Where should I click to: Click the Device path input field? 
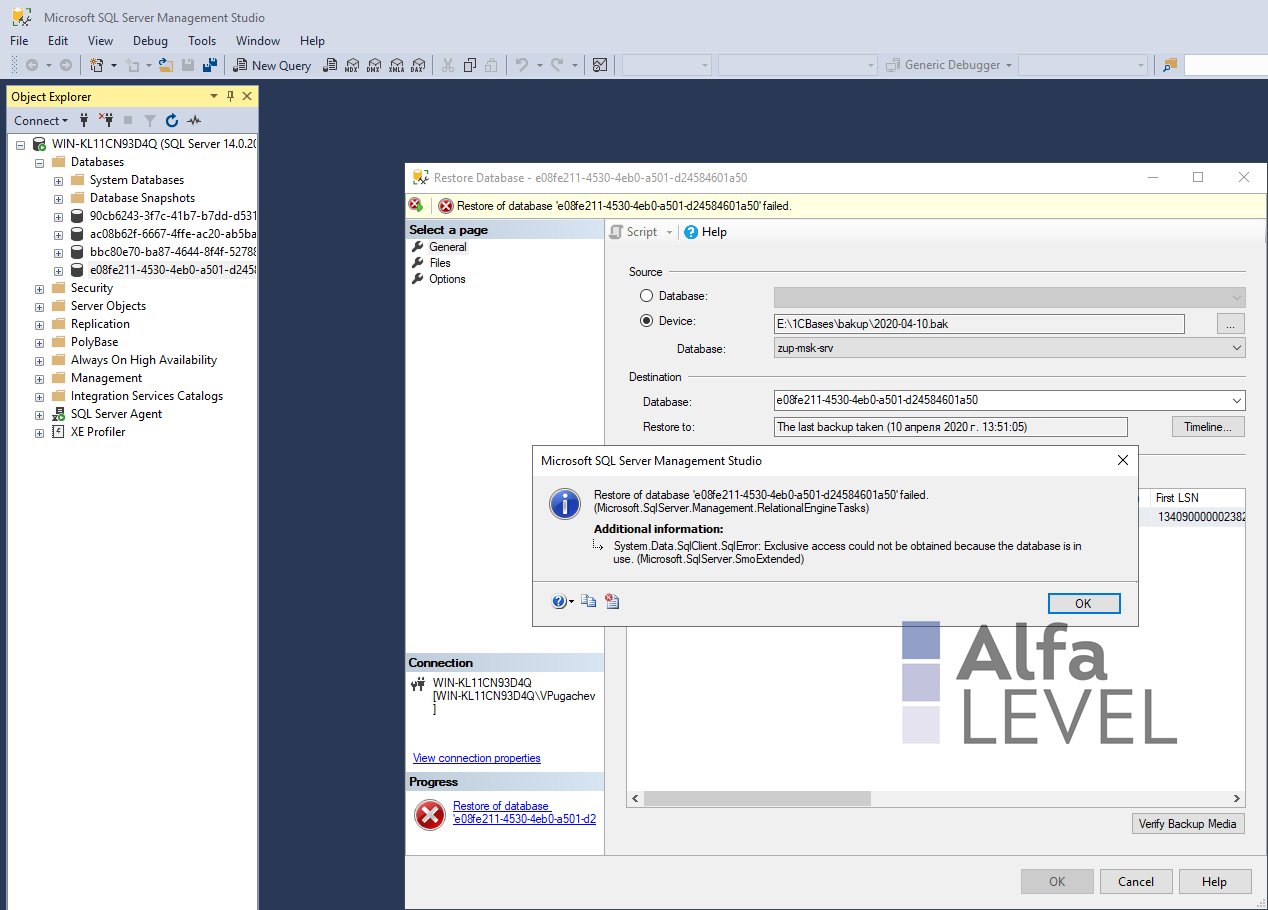pos(979,323)
